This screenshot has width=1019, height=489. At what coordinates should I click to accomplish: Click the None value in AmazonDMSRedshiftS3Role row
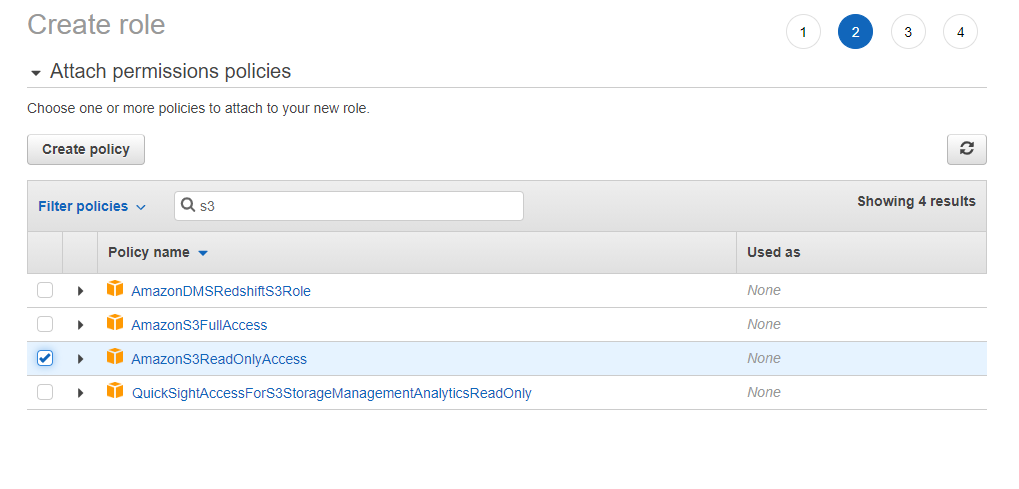pyautogui.click(x=764, y=290)
